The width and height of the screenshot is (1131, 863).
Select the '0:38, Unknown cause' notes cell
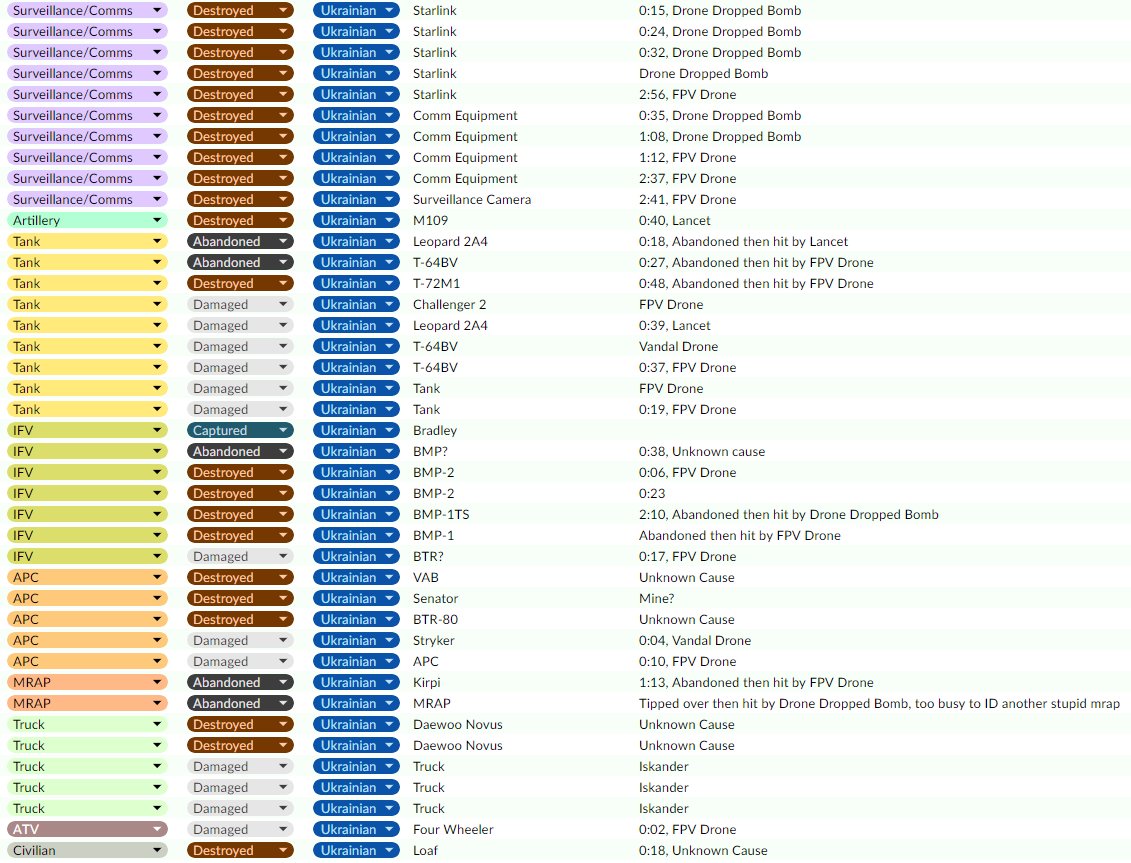702,451
